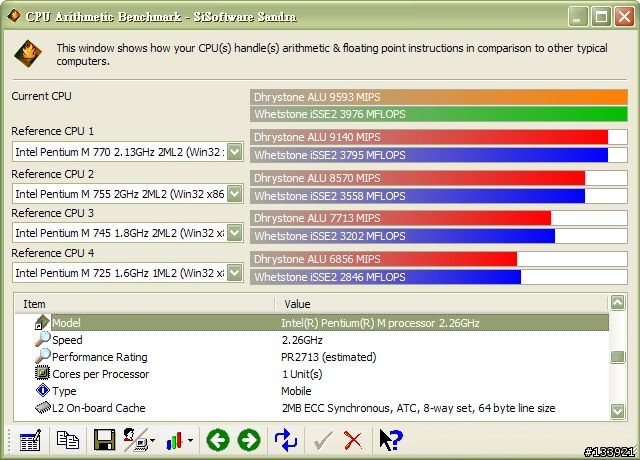Screen dimensions: 640x460
Task: Click the Item column header
Action: click(144, 304)
